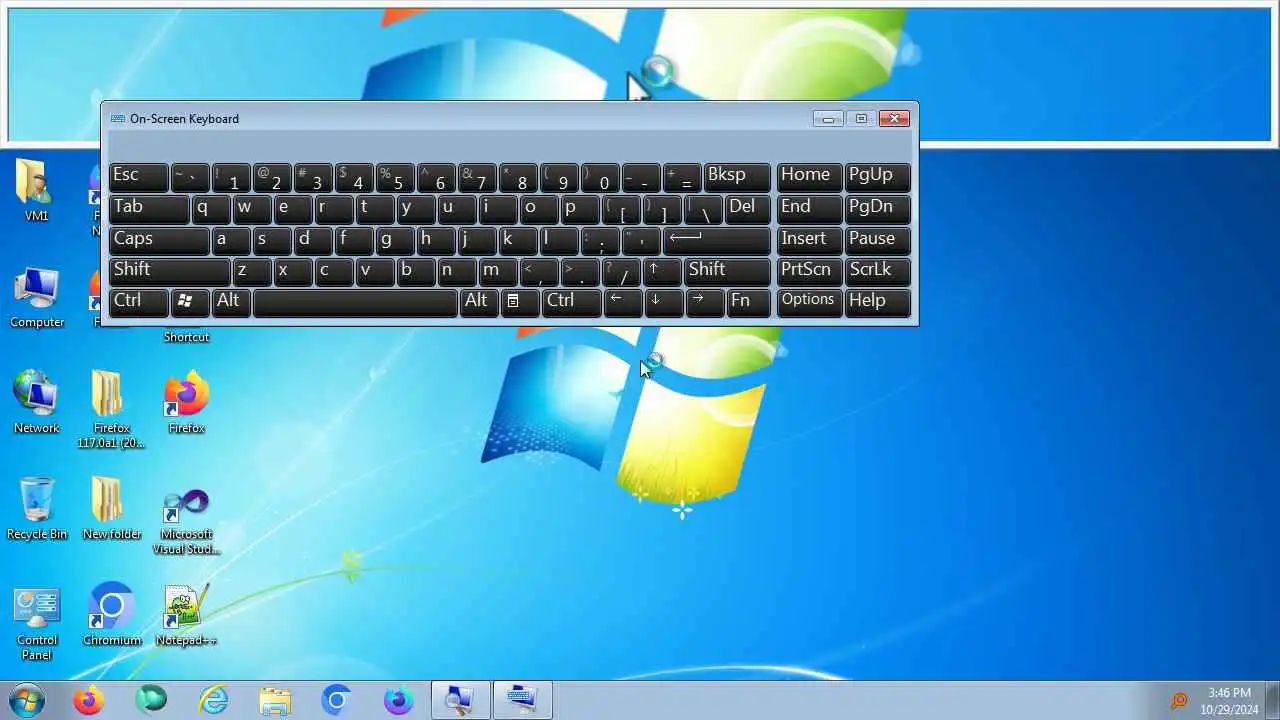Click the Options key
The height and width of the screenshot is (720, 1280).
[810, 302]
